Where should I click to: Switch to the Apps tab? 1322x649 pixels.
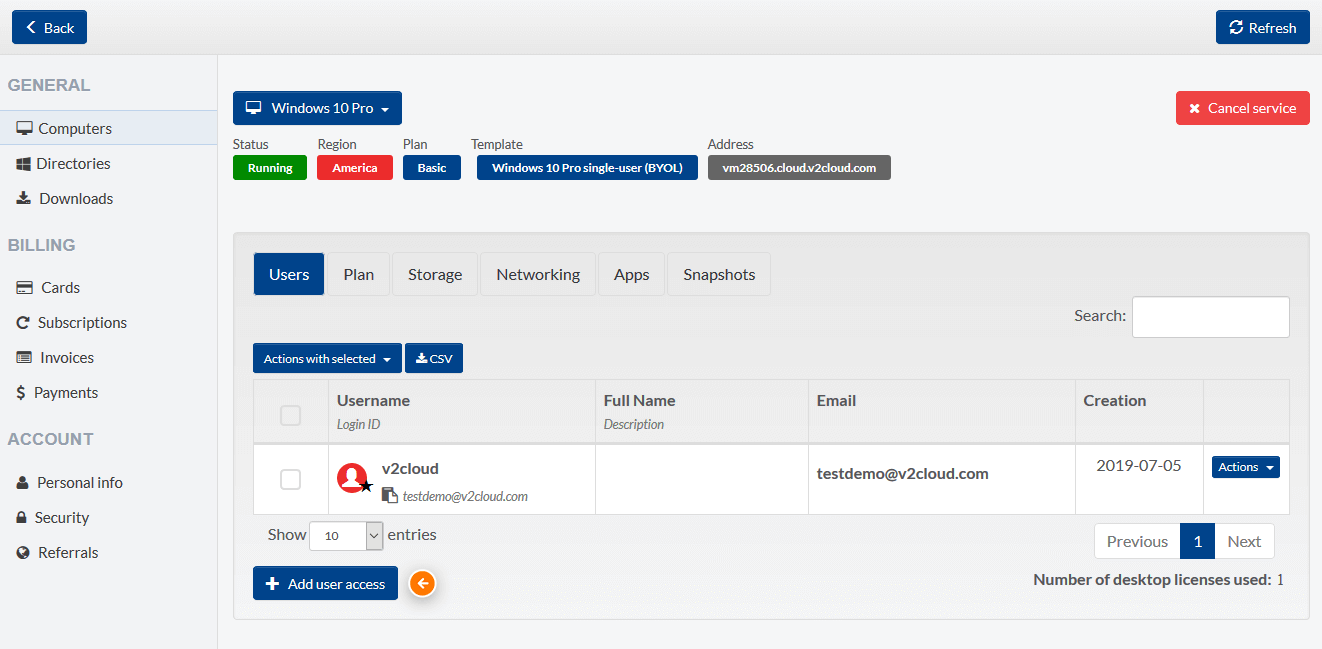[x=632, y=274]
